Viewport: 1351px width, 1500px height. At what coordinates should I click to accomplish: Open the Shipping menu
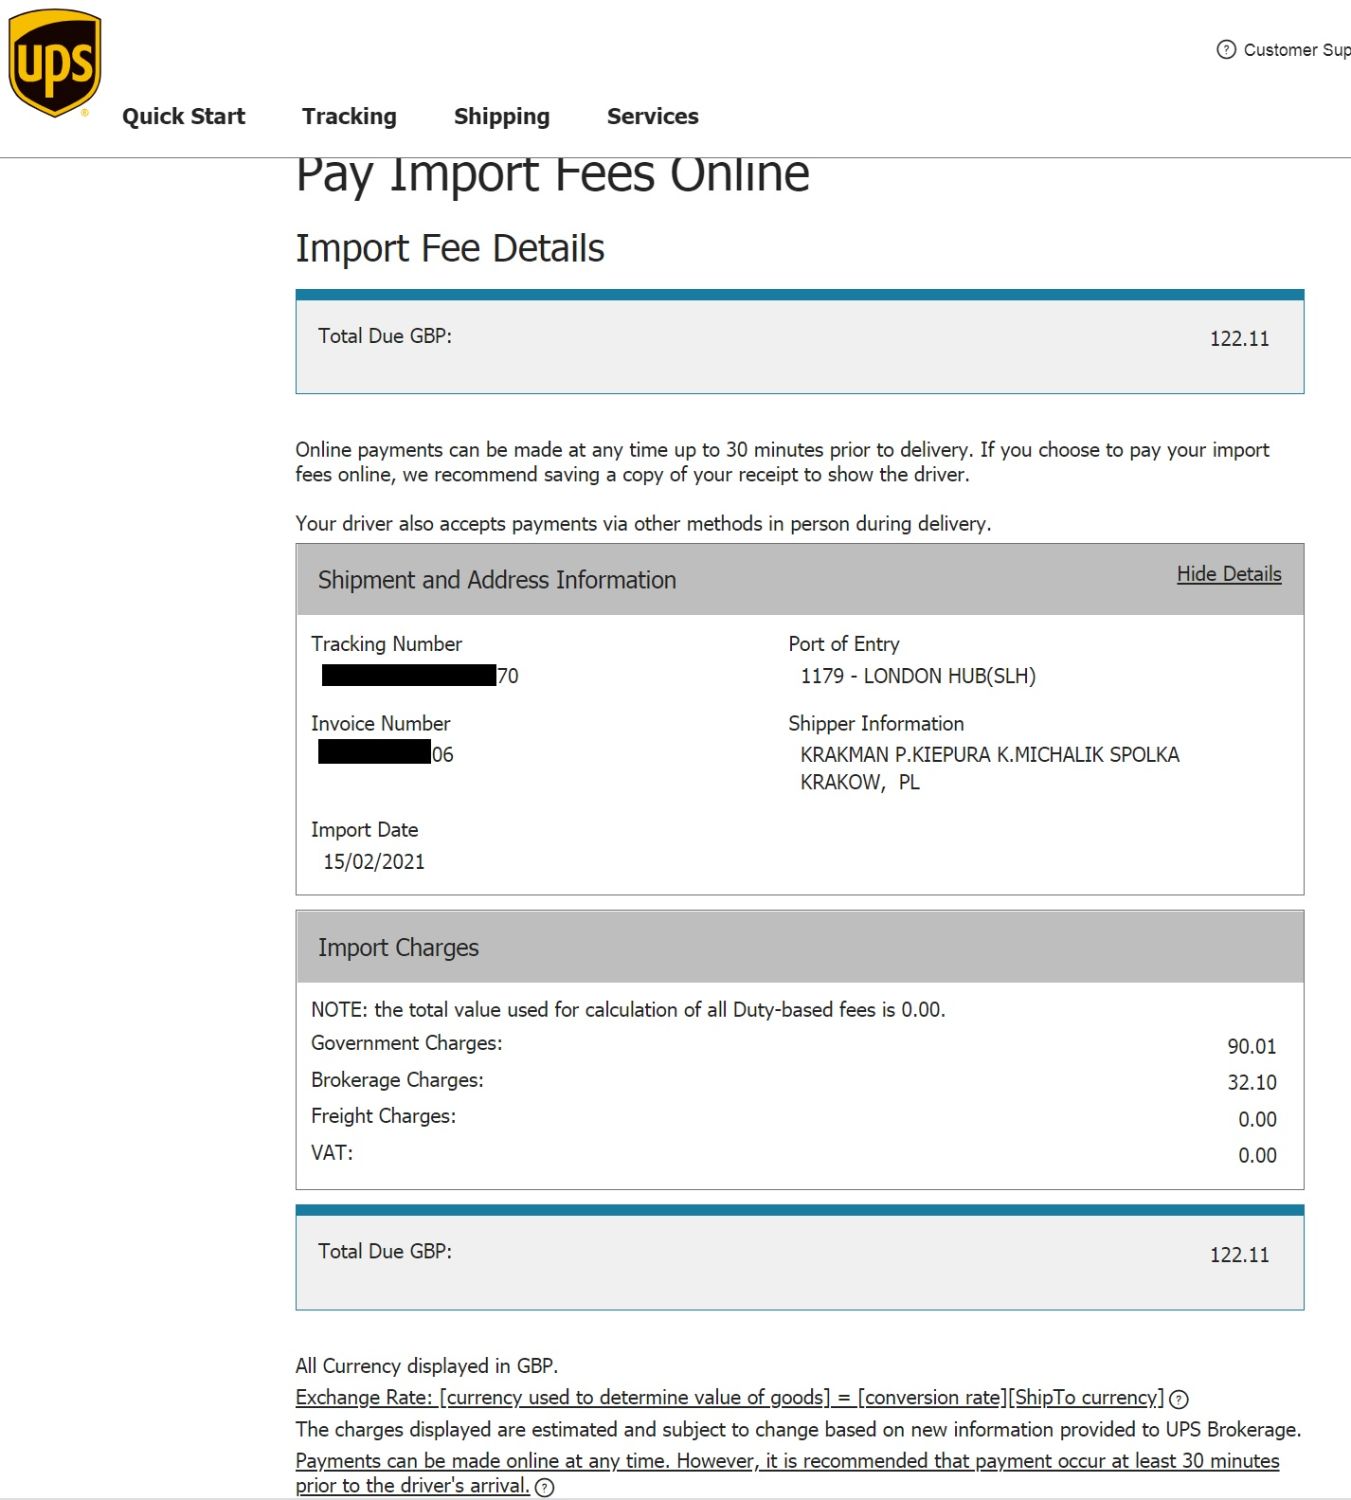click(x=501, y=116)
